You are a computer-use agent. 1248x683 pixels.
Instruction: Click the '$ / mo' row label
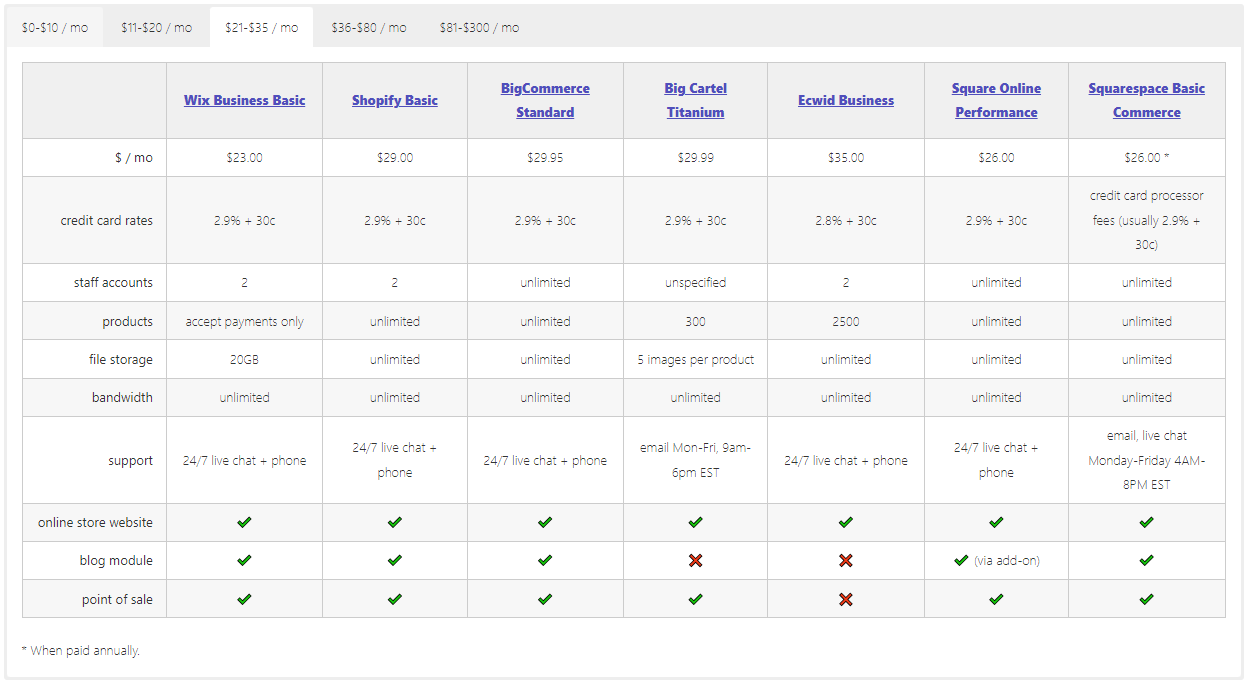[134, 158]
